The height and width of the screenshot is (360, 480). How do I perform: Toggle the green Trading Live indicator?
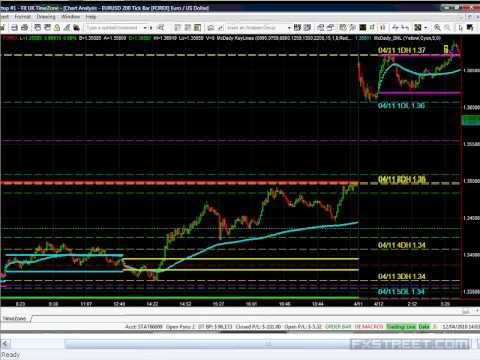[x=401, y=327]
